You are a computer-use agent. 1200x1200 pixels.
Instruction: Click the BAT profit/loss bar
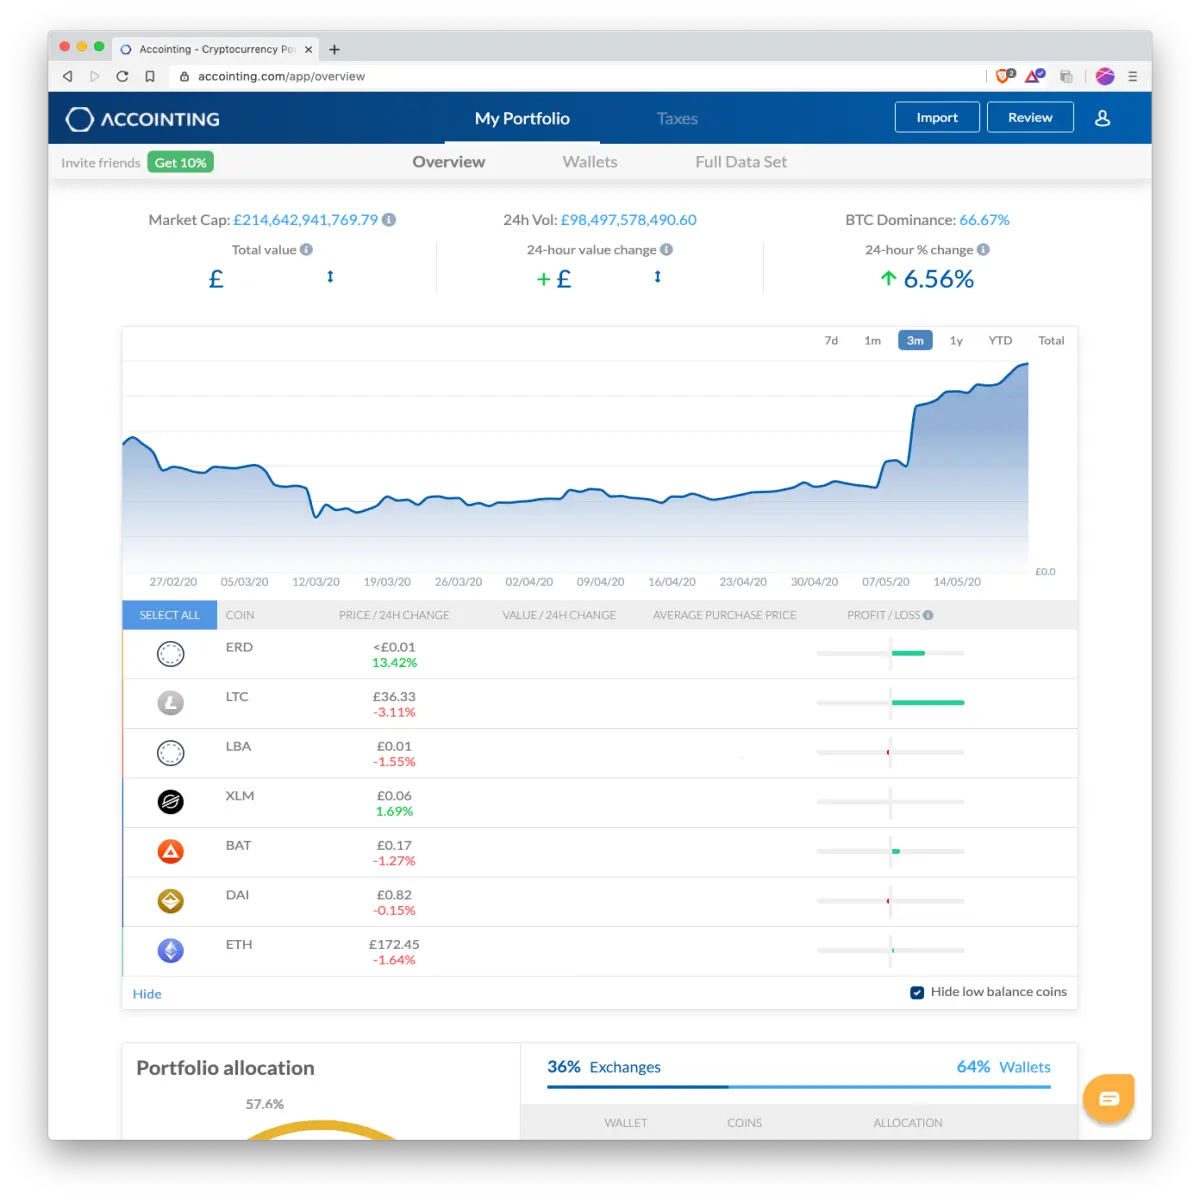pos(890,851)
